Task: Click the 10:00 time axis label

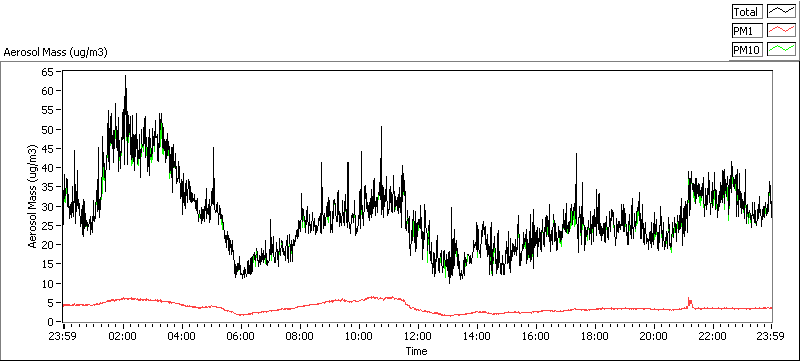Action: [359, 337]
